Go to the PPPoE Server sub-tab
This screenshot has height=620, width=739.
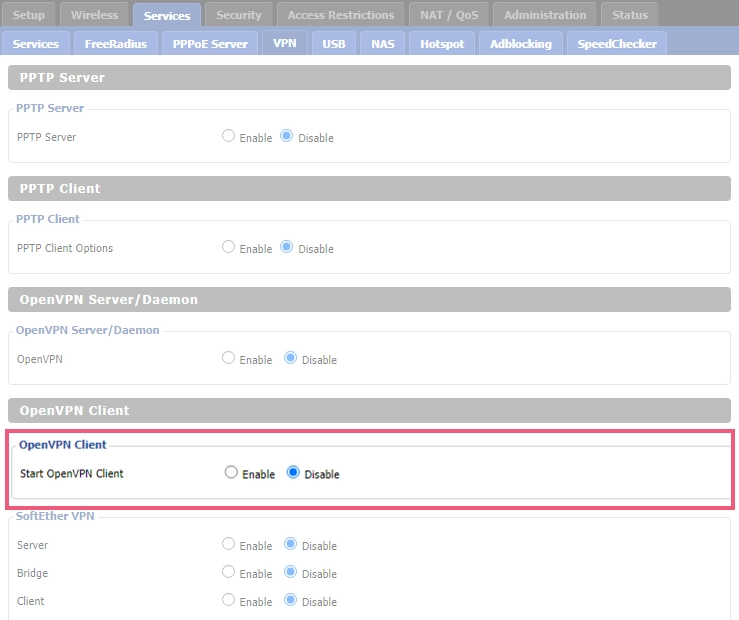pos(210,43)
